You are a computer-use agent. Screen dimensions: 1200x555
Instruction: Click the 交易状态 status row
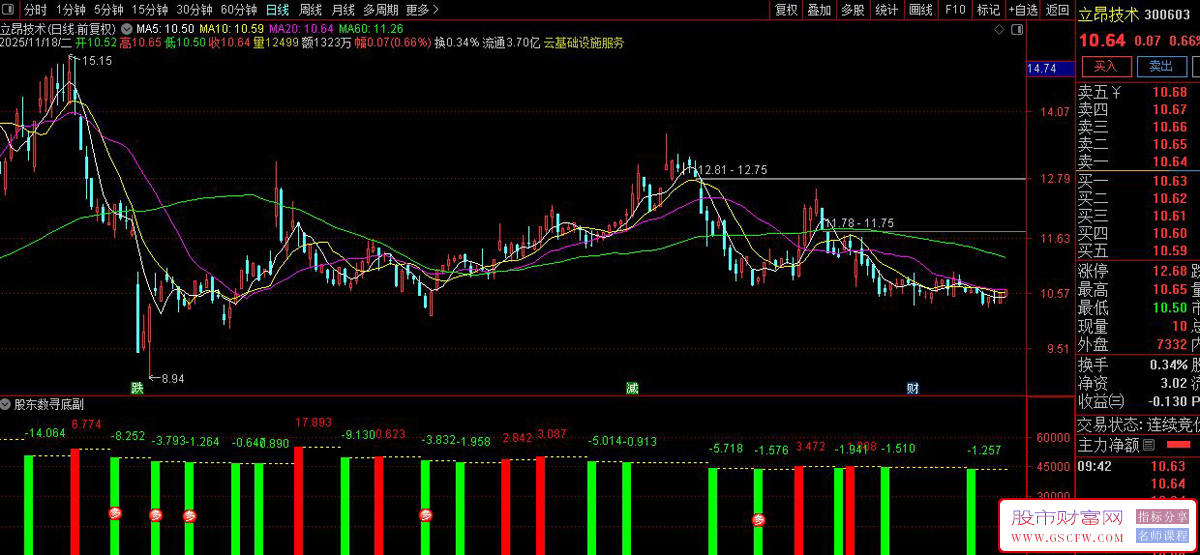[1138, 424]
